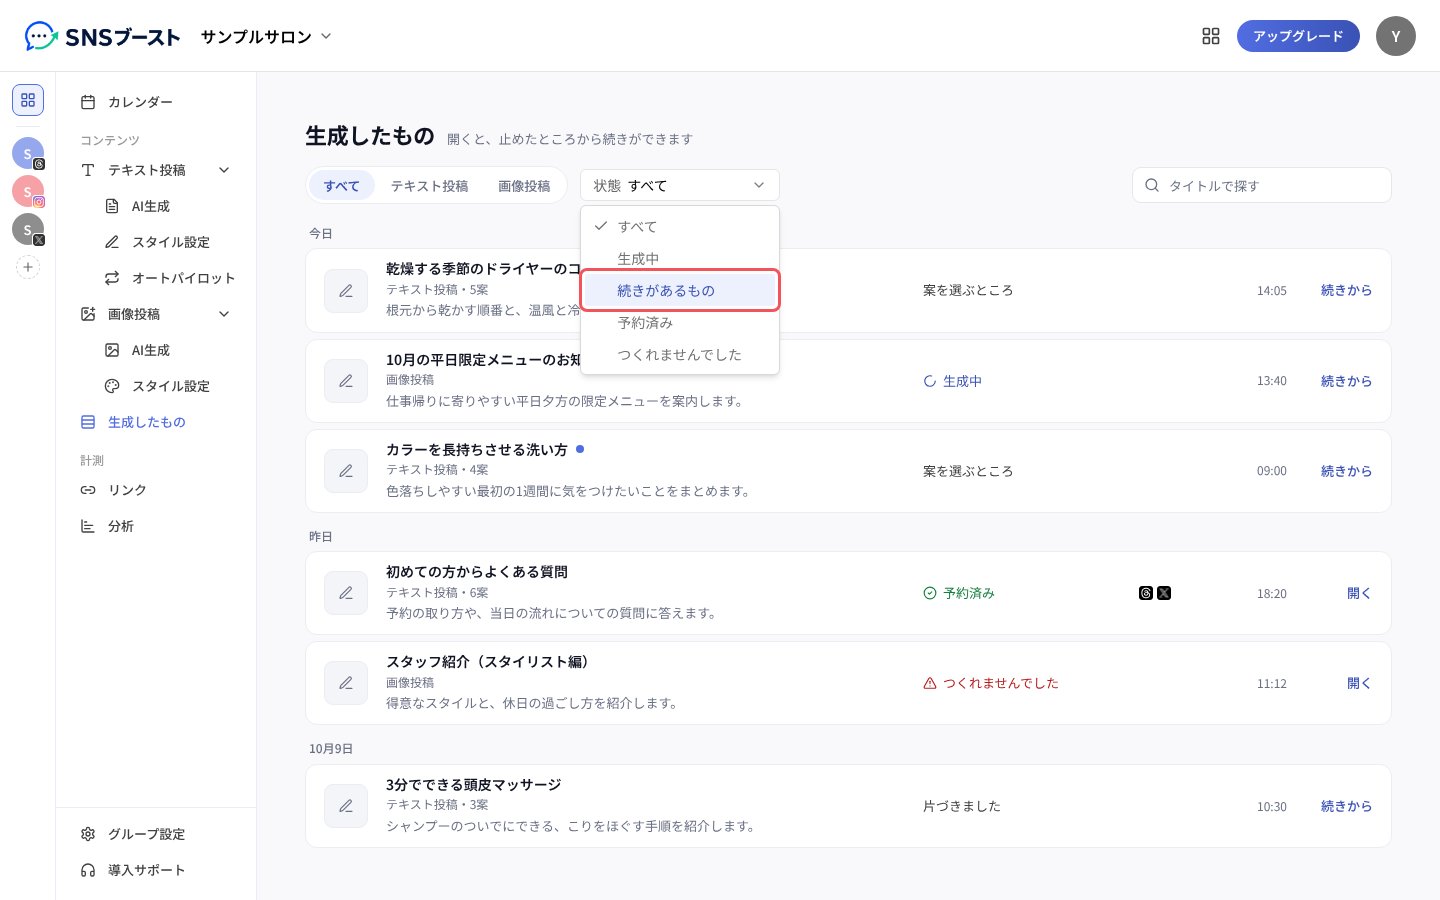Open リンク in the sidebar
This screenshot has height=900, width=1440.
coord(156,490)
